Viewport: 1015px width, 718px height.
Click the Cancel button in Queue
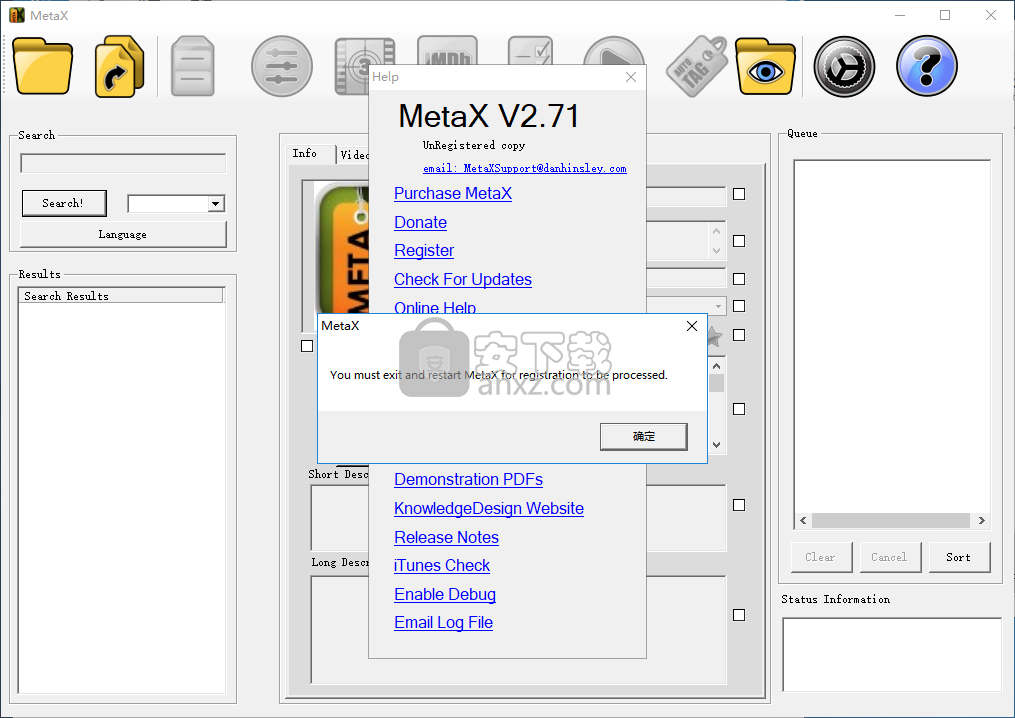890,557
